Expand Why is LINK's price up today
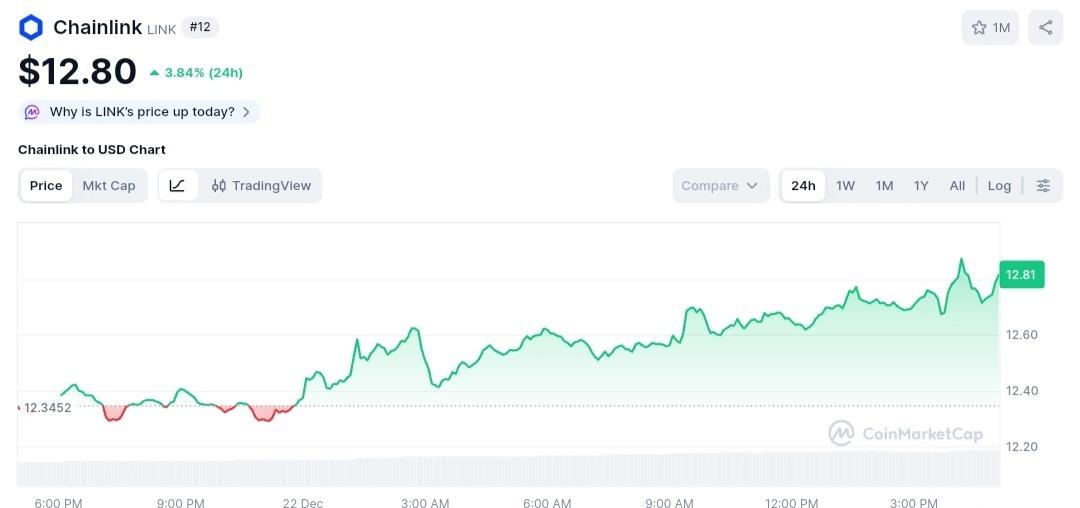1080x508 pixels. tap(142, 112)
